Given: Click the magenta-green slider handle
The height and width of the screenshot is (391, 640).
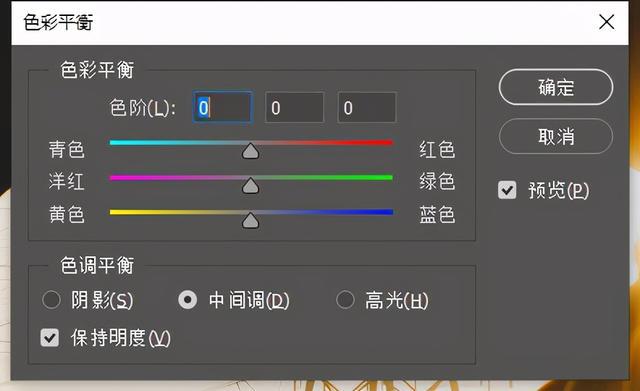Looking at the screenshot, I should [250, 186].
